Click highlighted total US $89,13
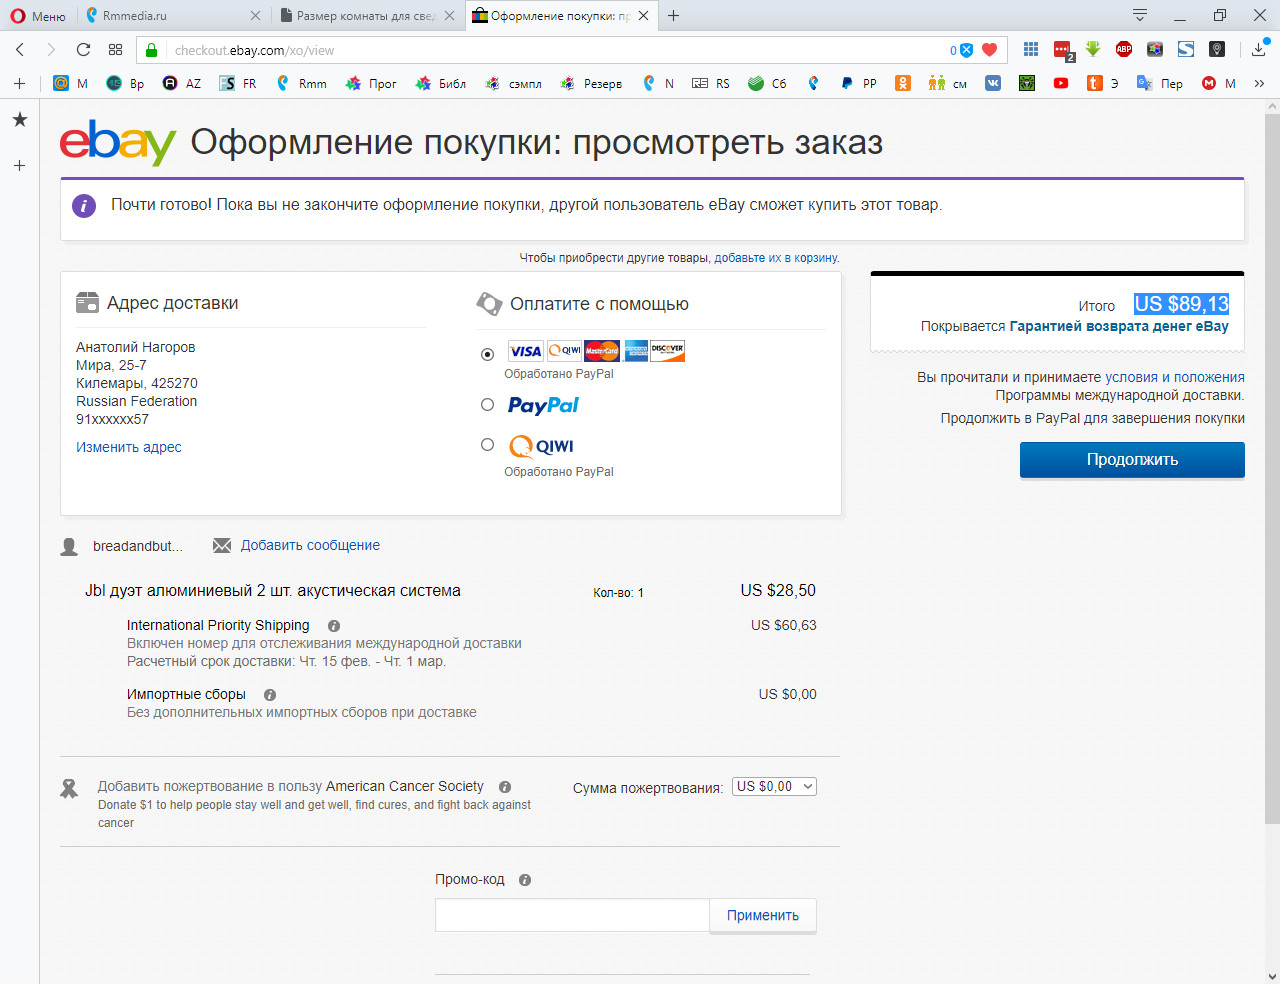Image resolution: width=1280 pixels, height=984 pixels. tap(1181, 304)
